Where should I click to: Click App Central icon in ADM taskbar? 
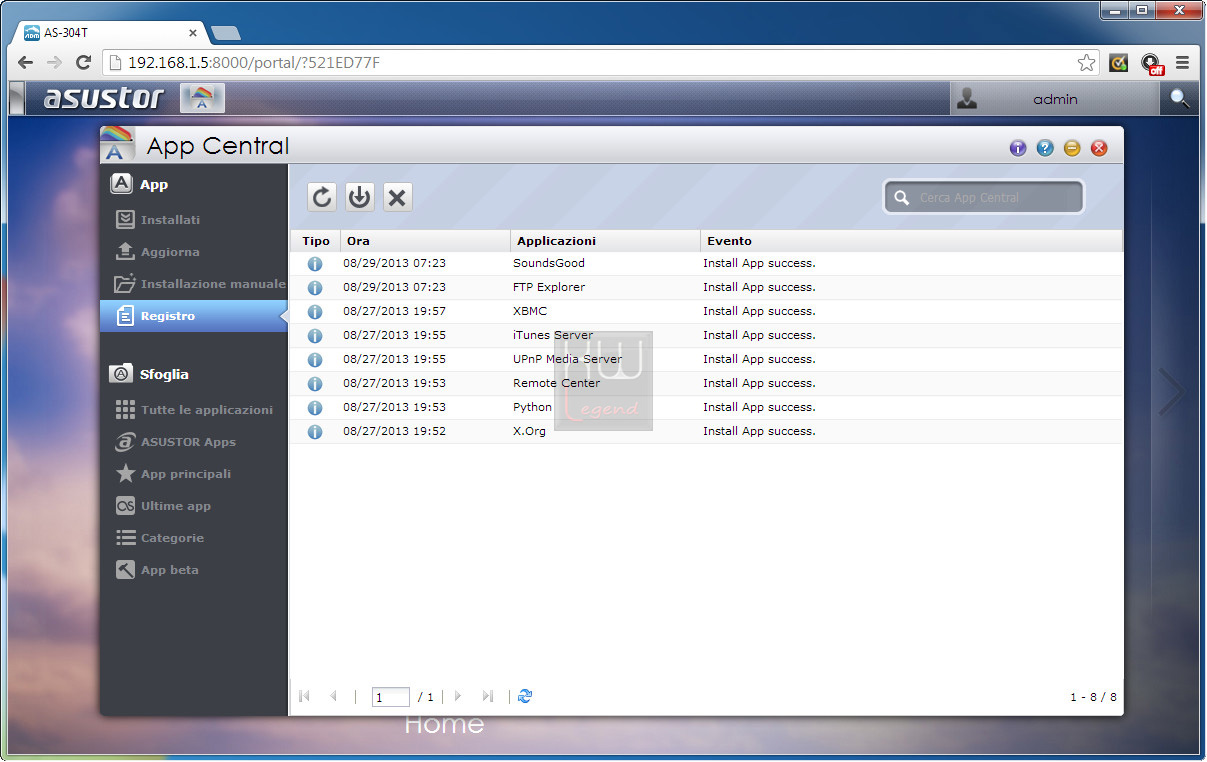(x=202, y=98)
